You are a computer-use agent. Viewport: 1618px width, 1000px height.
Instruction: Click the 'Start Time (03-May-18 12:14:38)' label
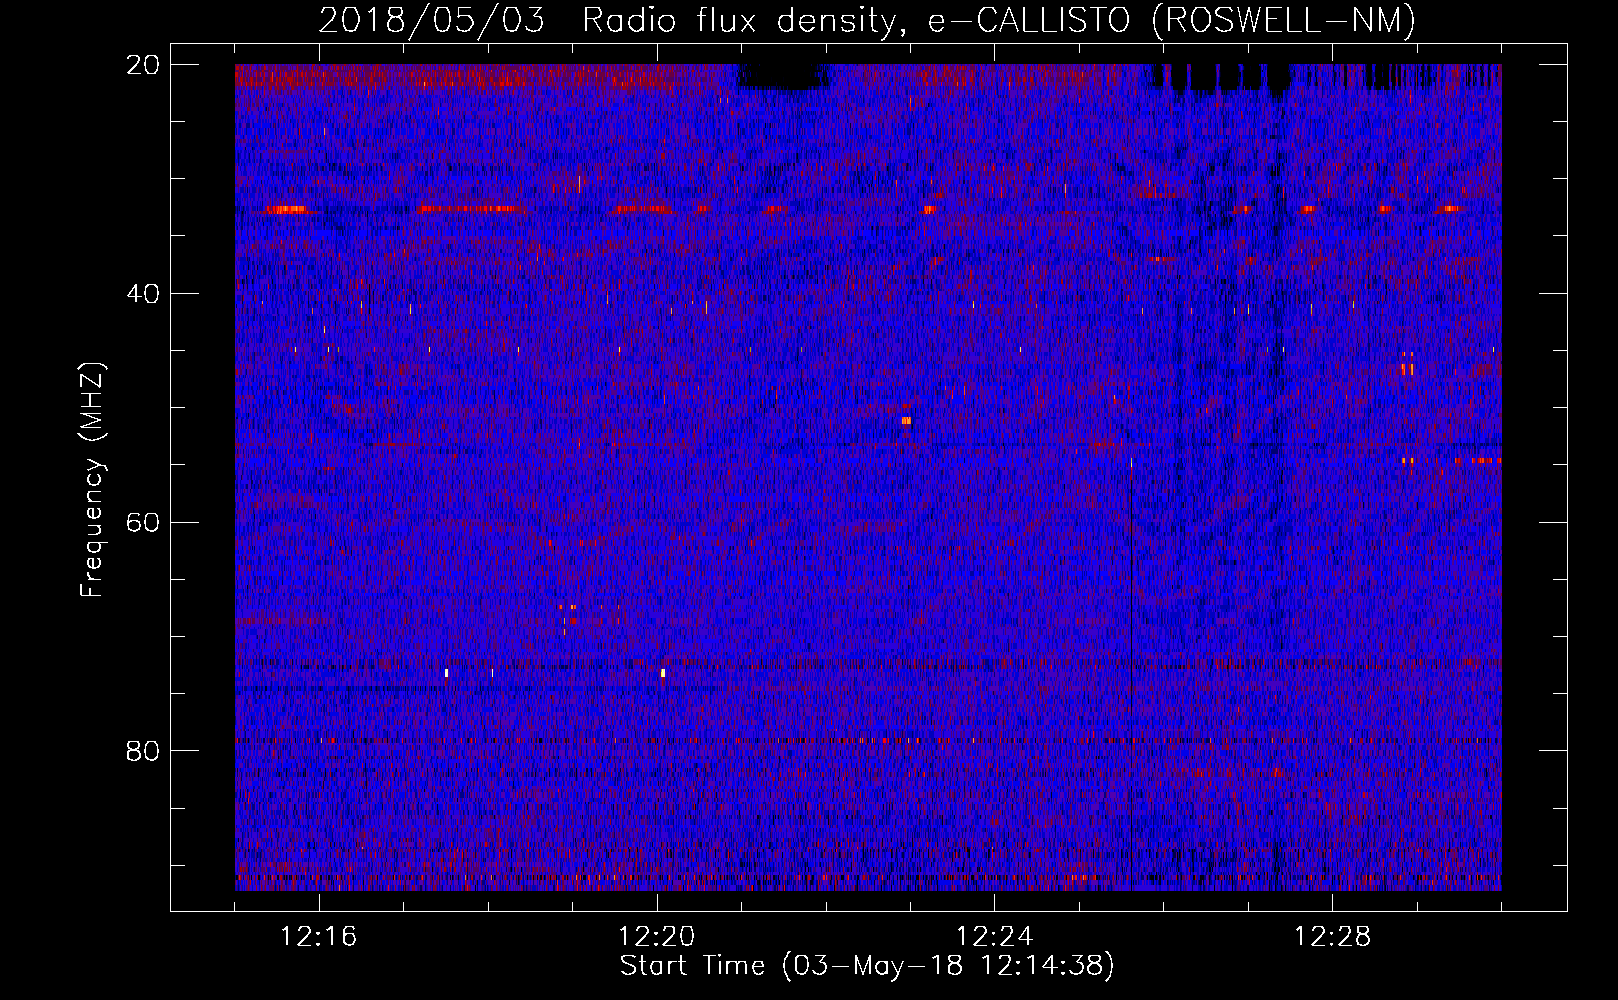tap(867, 966)
